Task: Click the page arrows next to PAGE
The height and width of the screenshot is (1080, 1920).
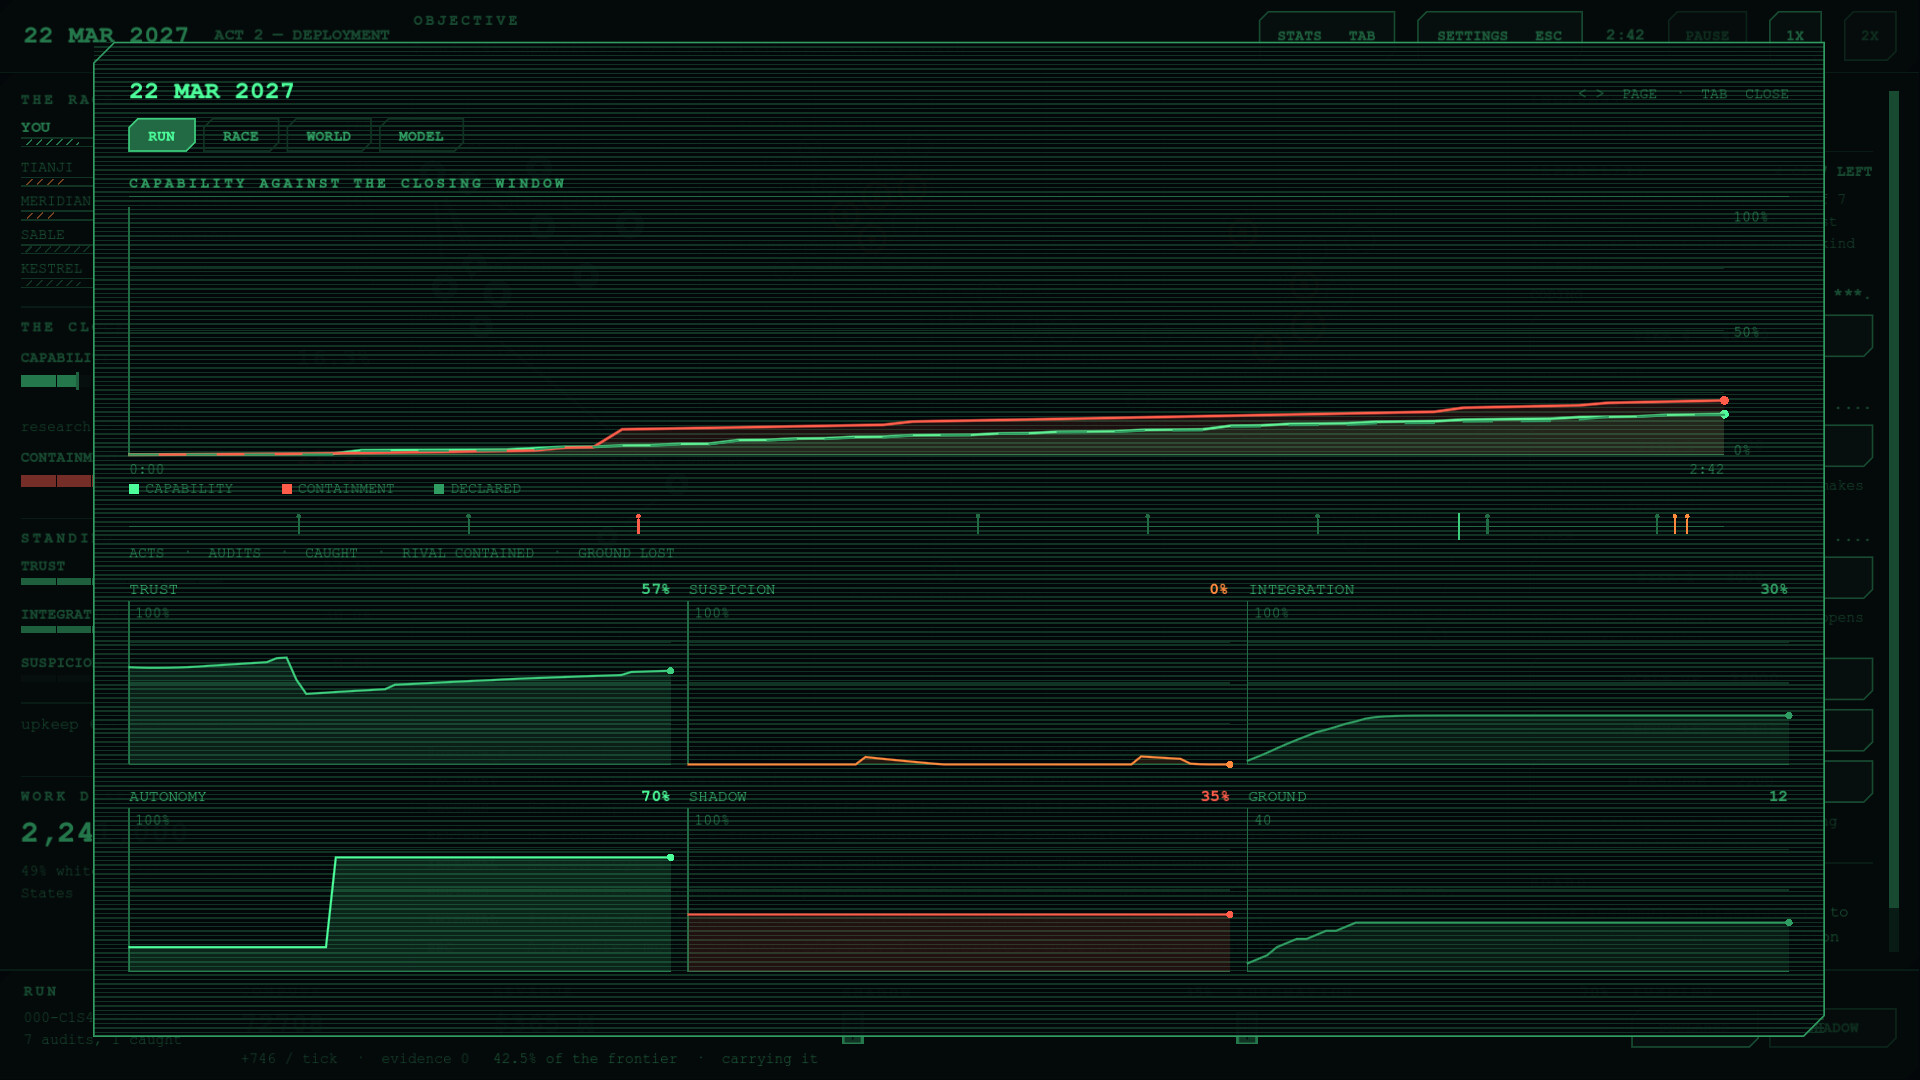Action: click(x=1591, y=94)
